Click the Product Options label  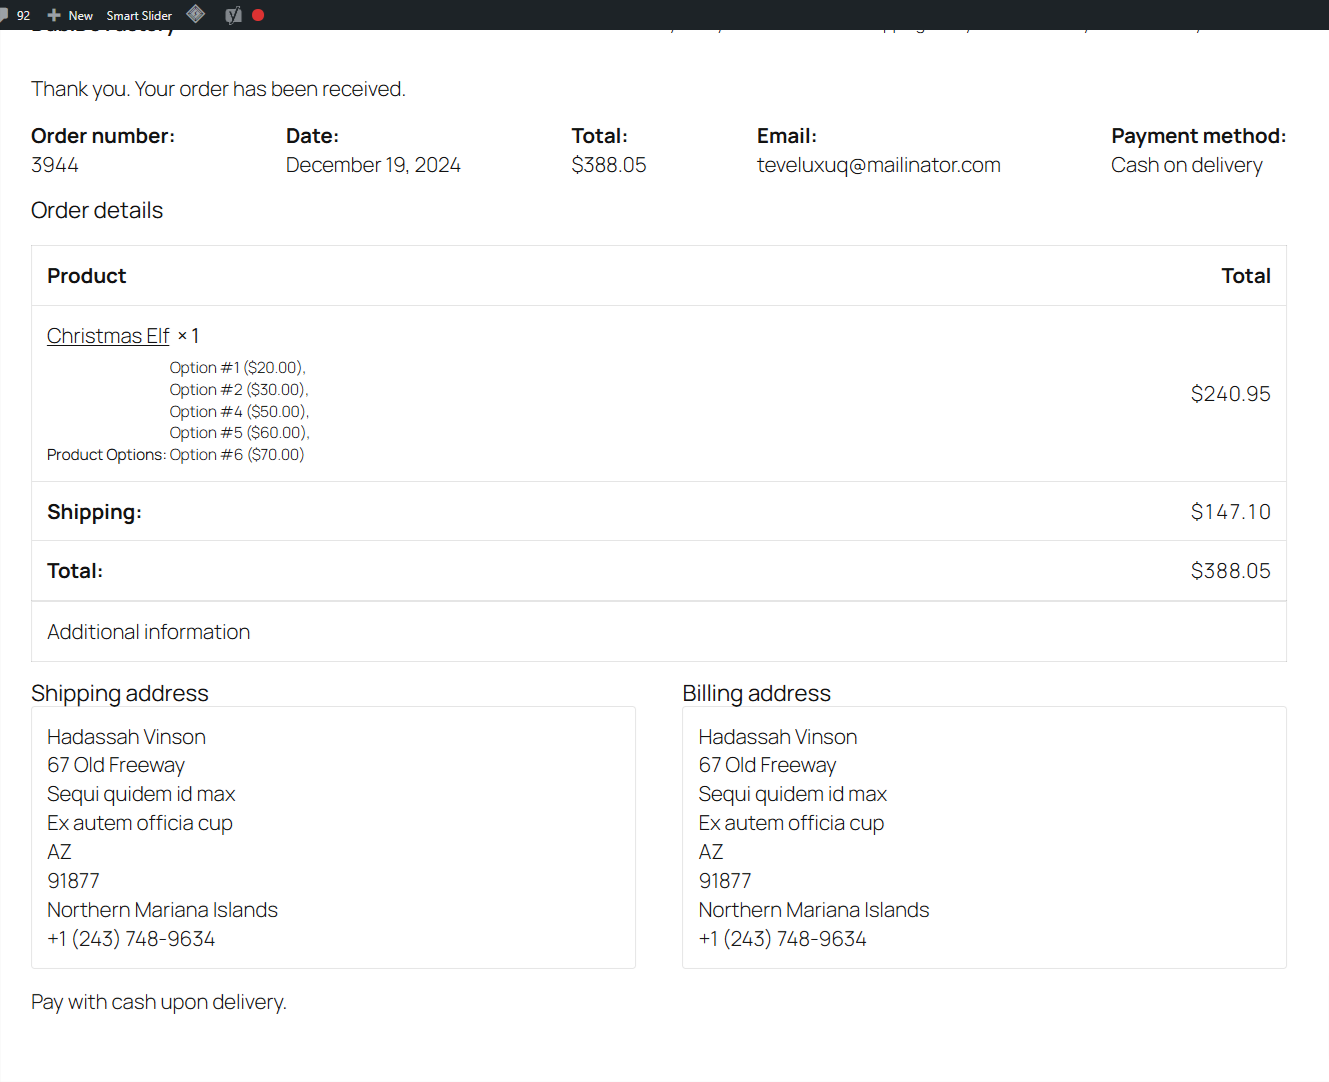106,455
